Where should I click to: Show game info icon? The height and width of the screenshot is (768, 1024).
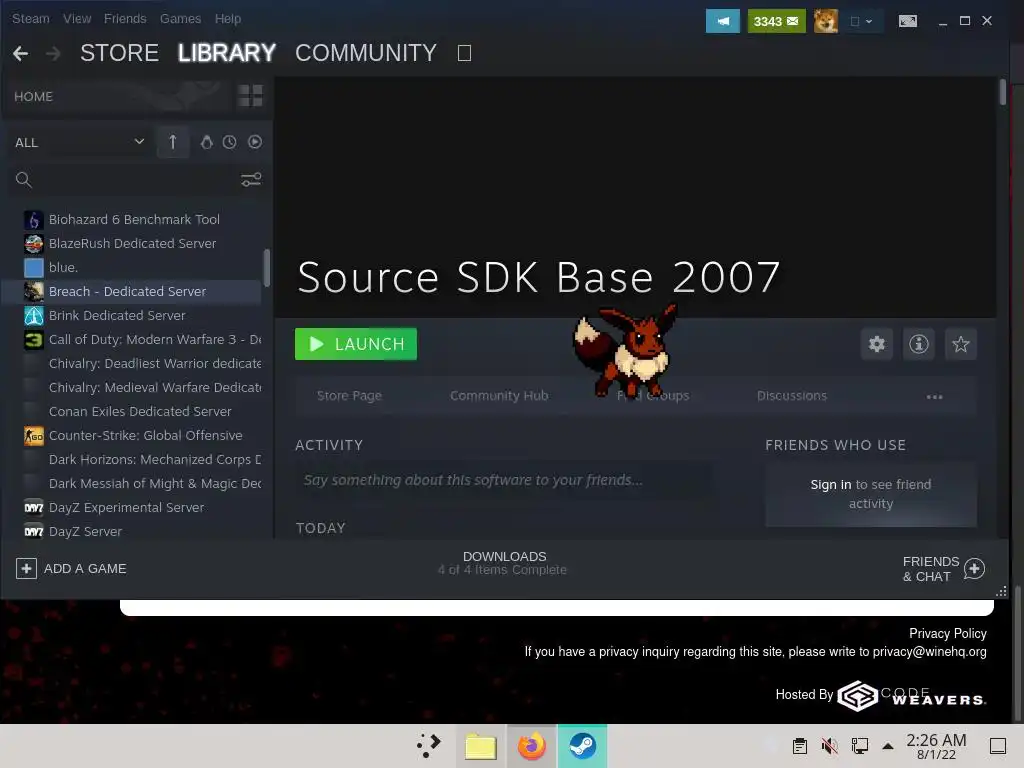(x=919, y=344)
